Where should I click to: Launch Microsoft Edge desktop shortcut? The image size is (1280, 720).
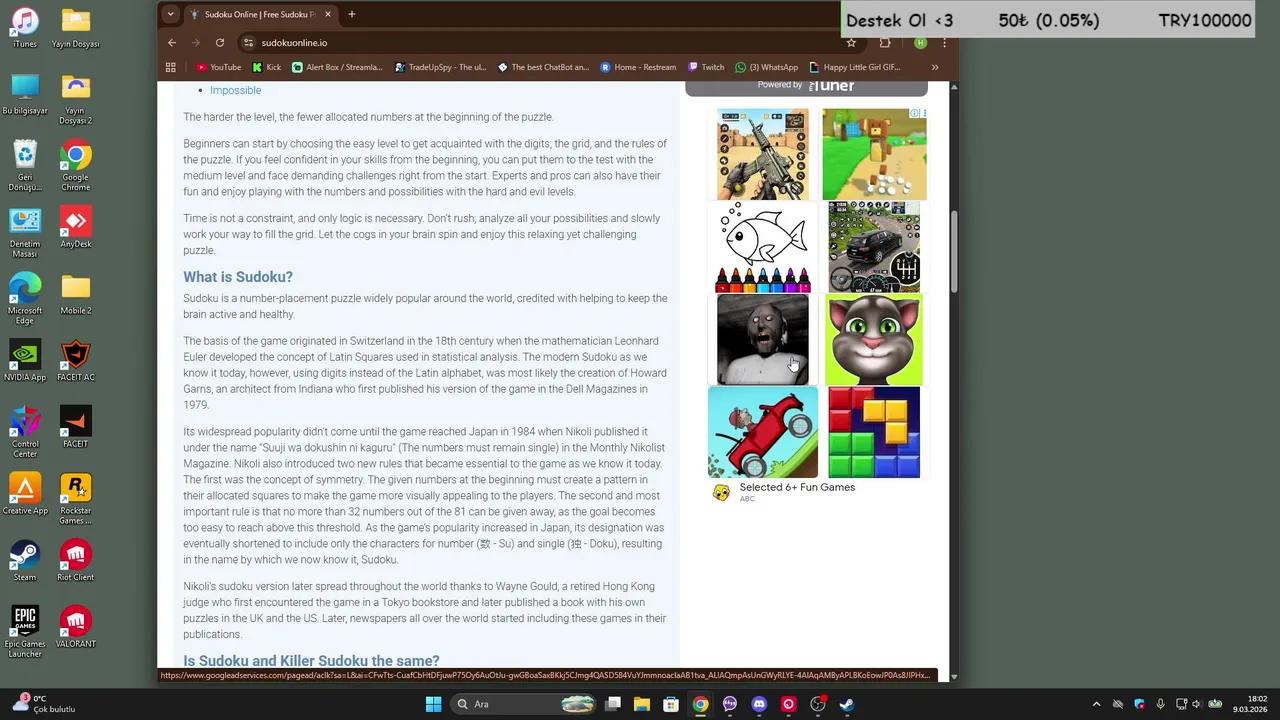[x=25, y=298]
